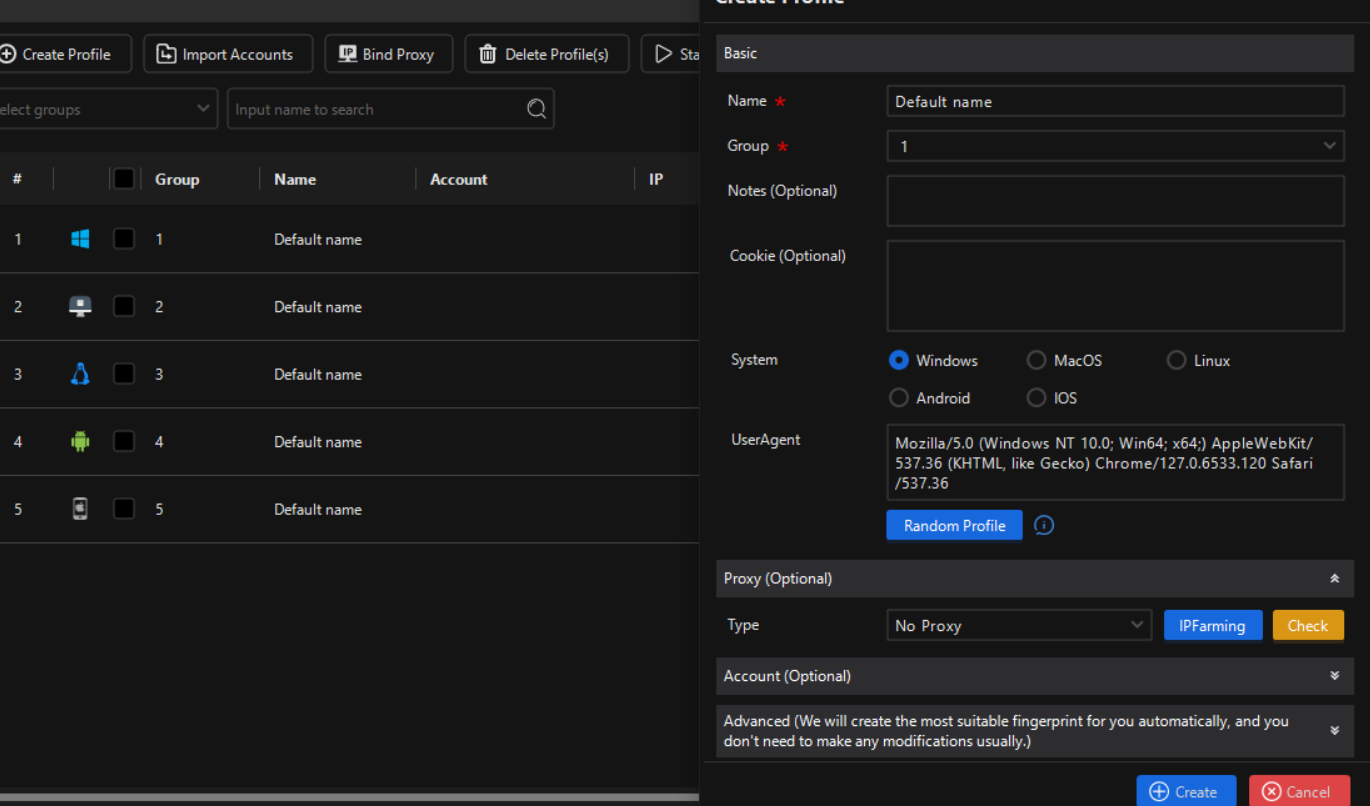
Task: Tick the checkbox for profile row 3
Action: 124,374
